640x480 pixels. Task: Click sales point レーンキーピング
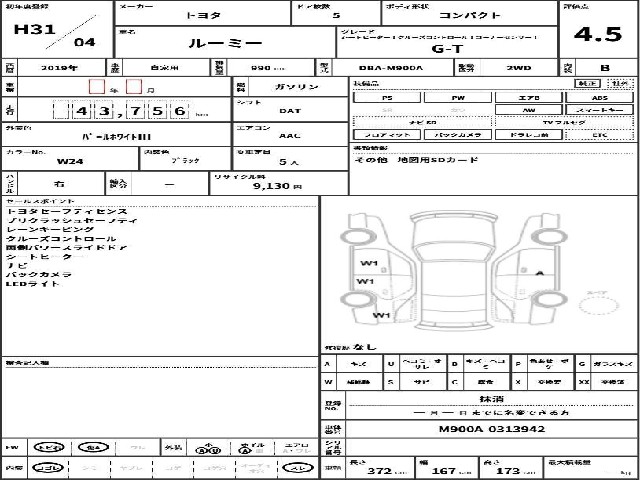coord(50,229)
